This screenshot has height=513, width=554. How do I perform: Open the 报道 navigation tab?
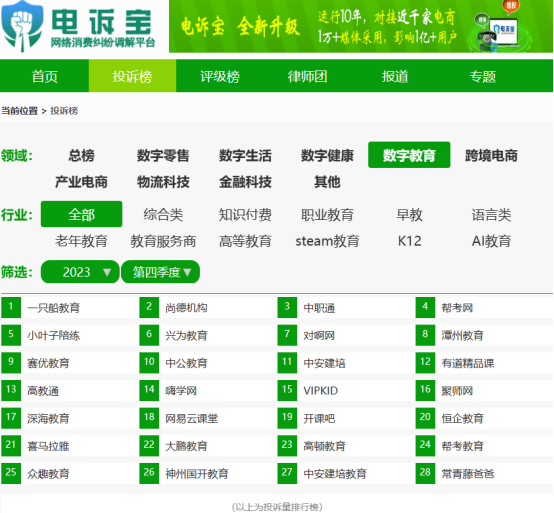(395, 76)
